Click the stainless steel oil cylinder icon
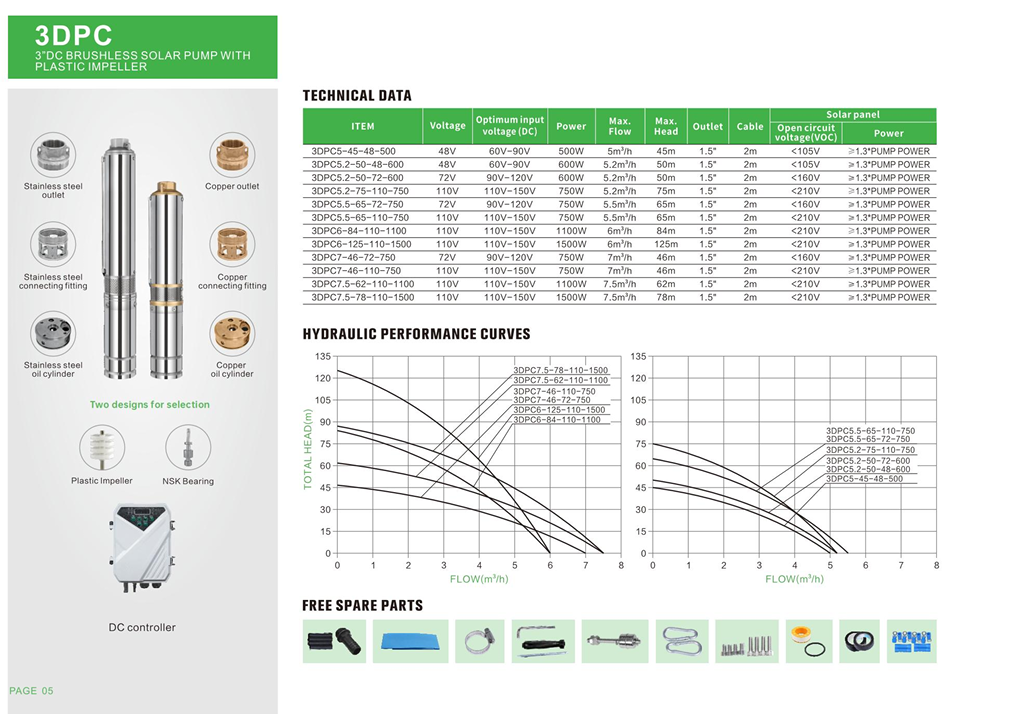This screenshot has width=1036, height=714. click(x=53, y=335)
